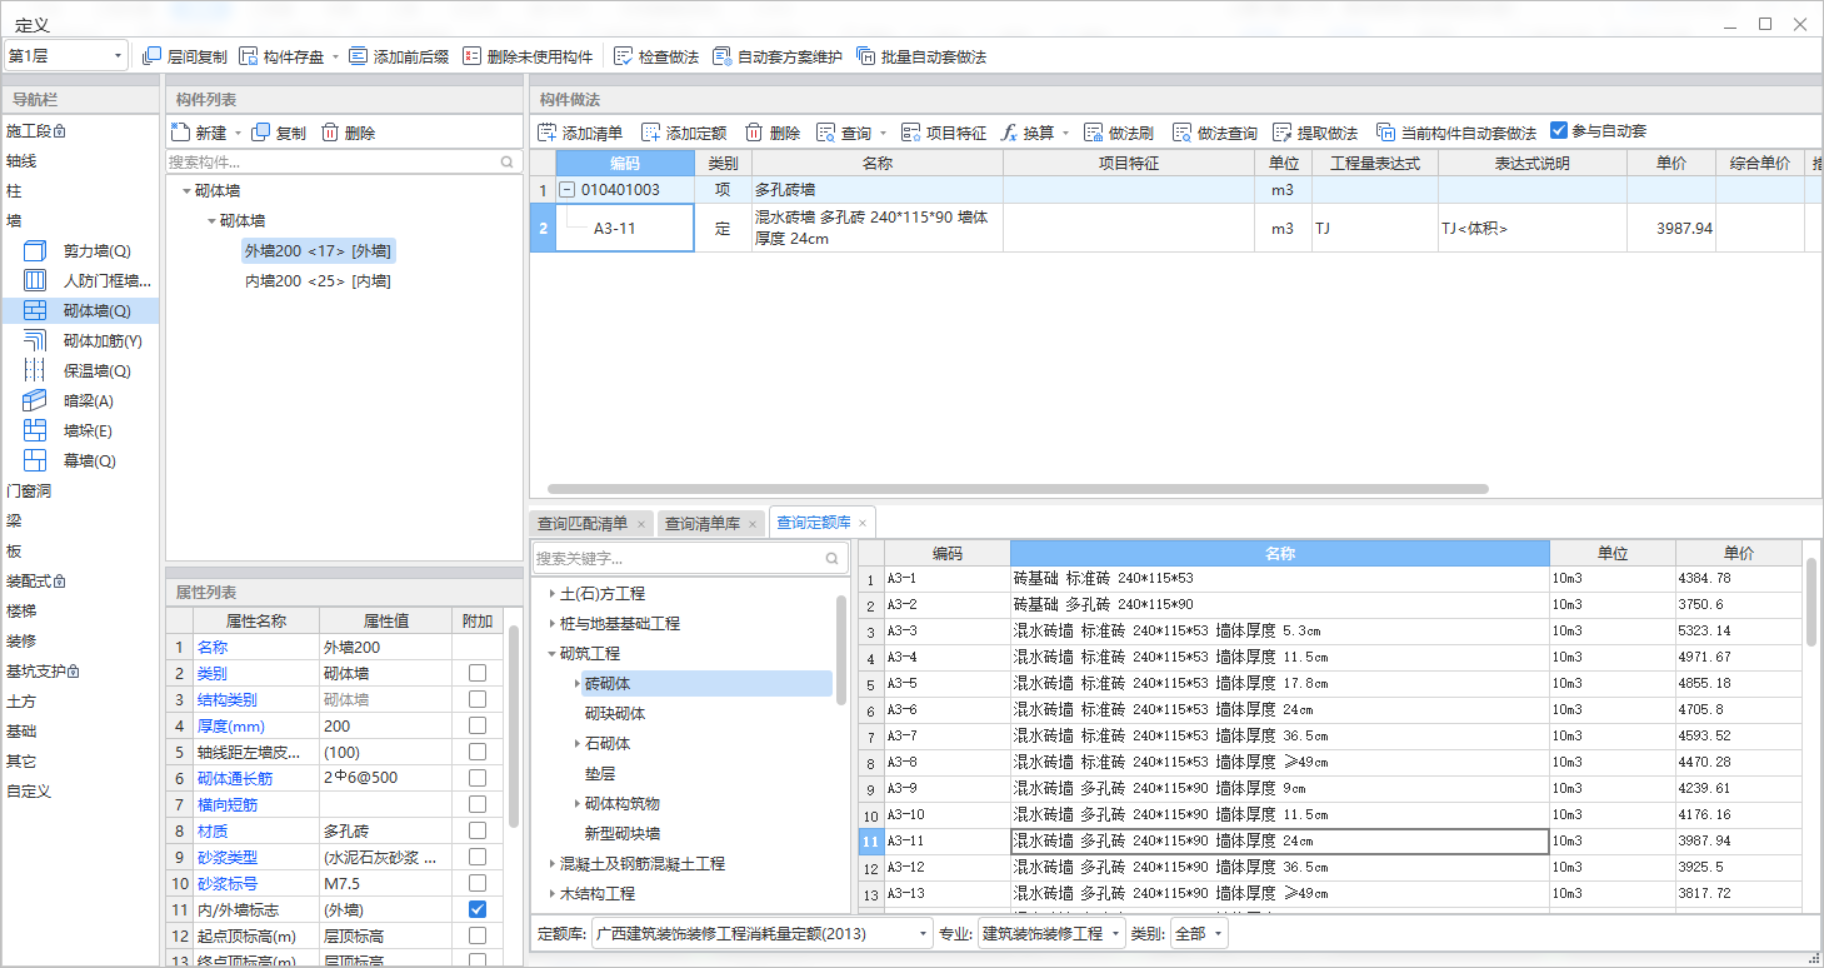Viewport: 1824px width, 968px height.
Task: Click 换算 function icon
Action: (x=1010, y=132)
